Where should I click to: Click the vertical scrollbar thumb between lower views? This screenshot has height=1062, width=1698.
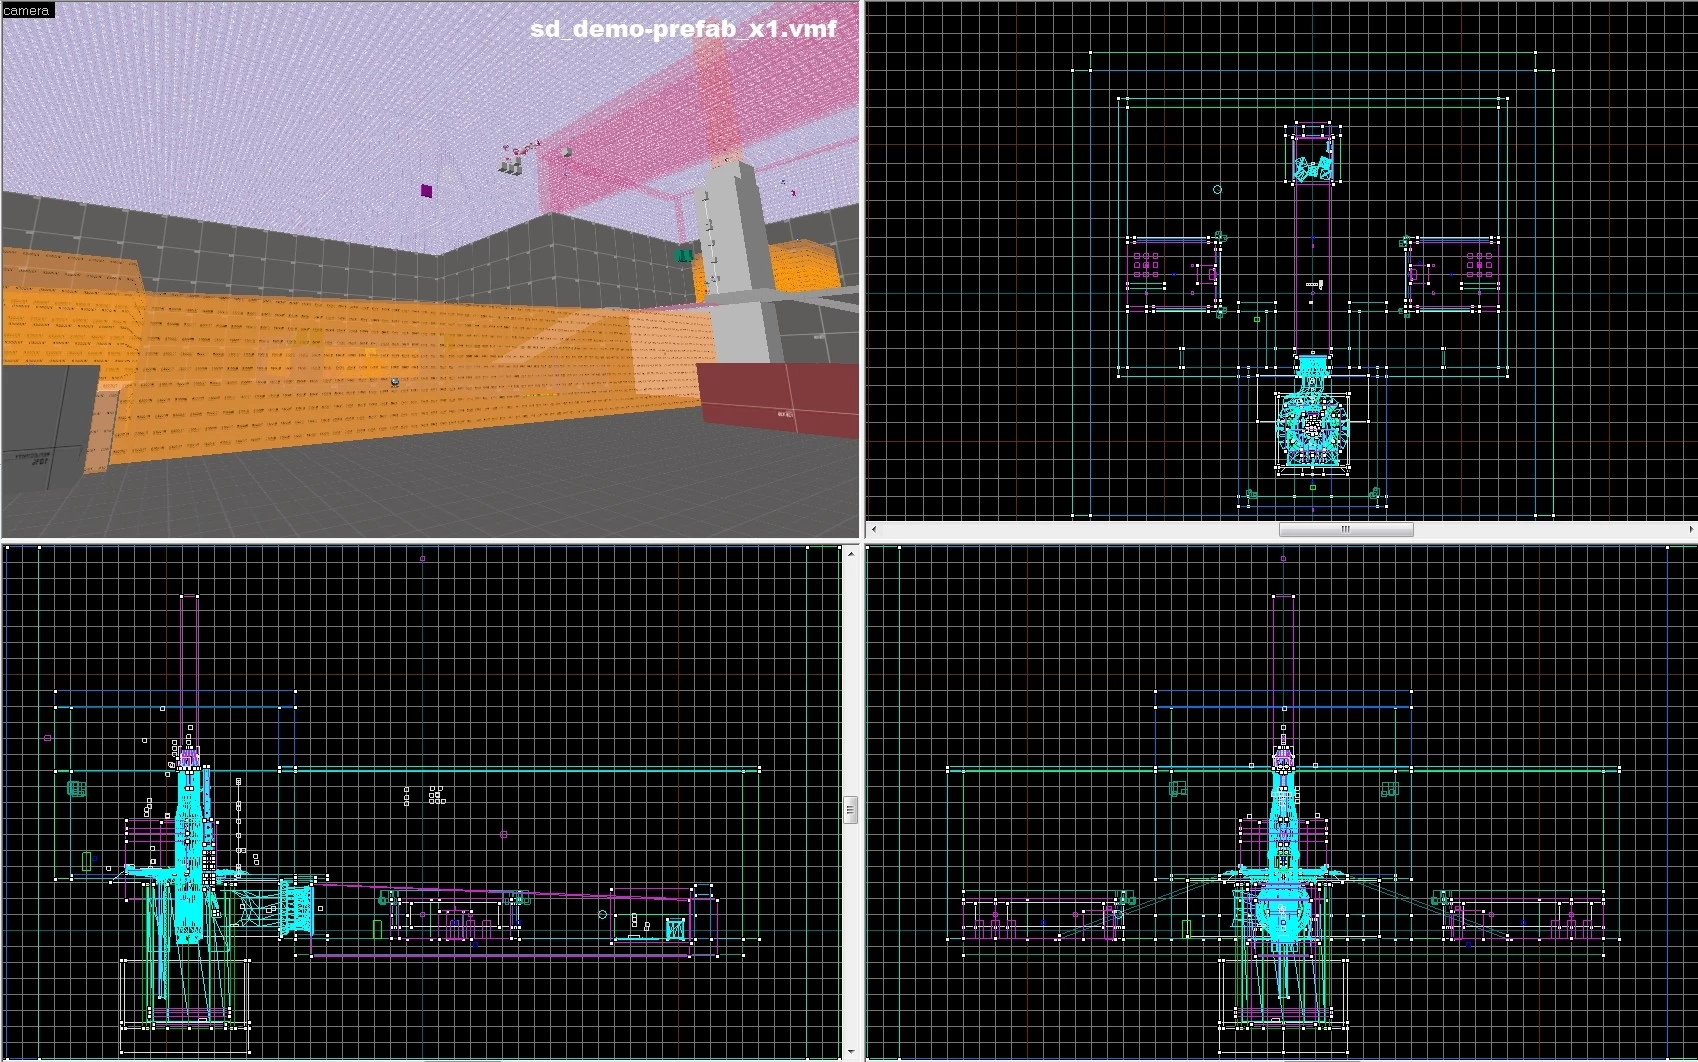(851, 809)
